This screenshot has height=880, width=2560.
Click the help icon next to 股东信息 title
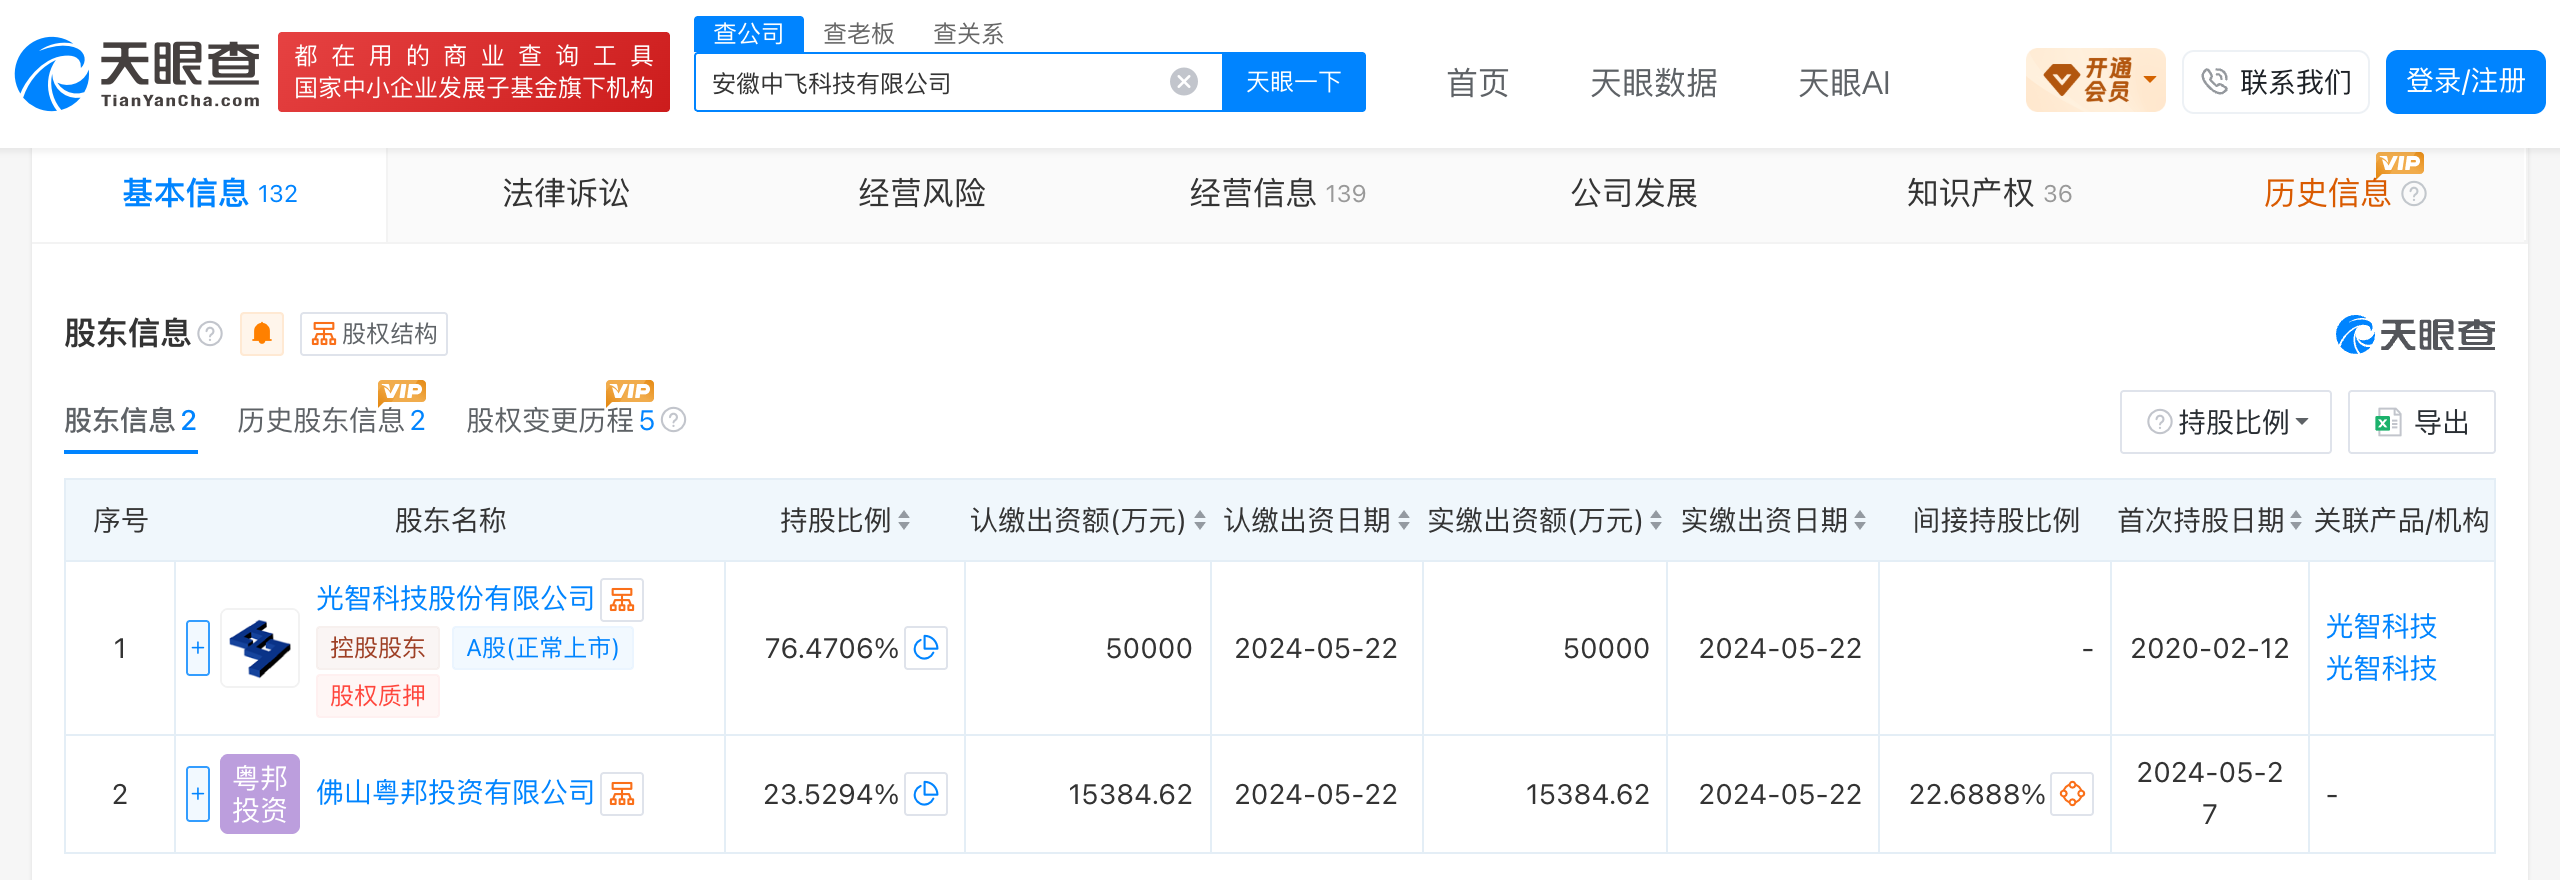210,334
